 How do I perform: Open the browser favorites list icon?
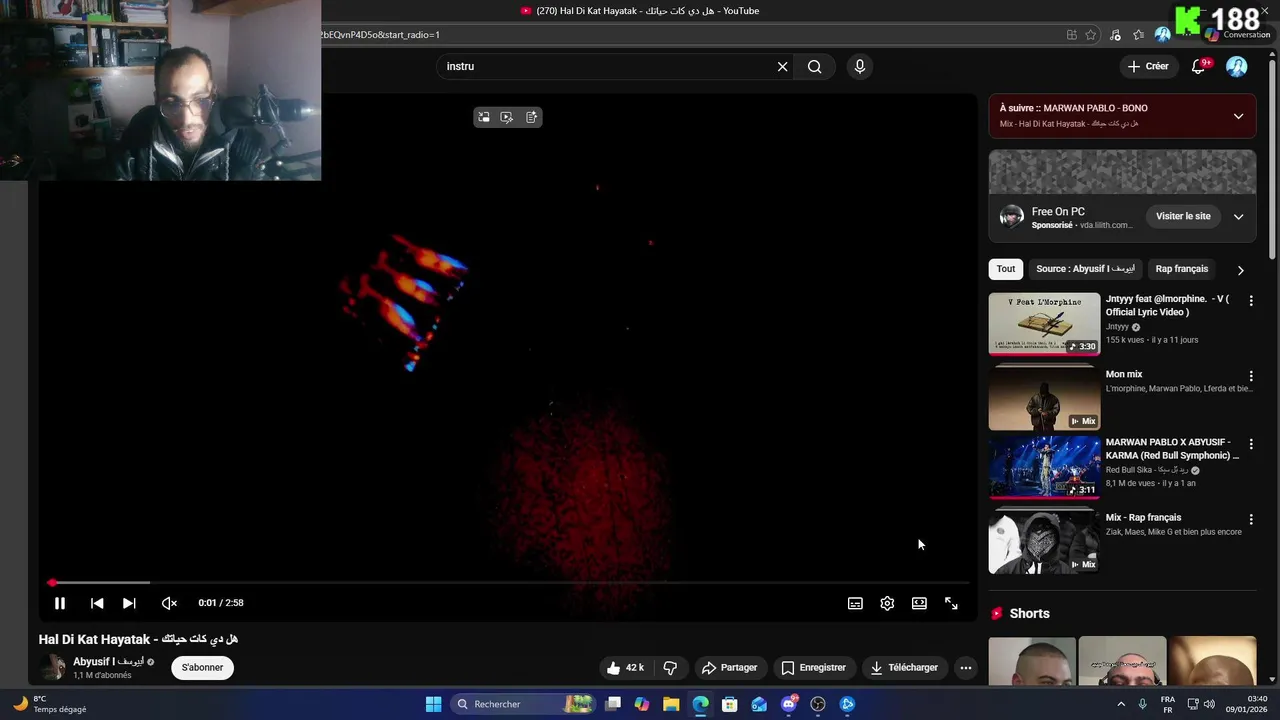1138,35
